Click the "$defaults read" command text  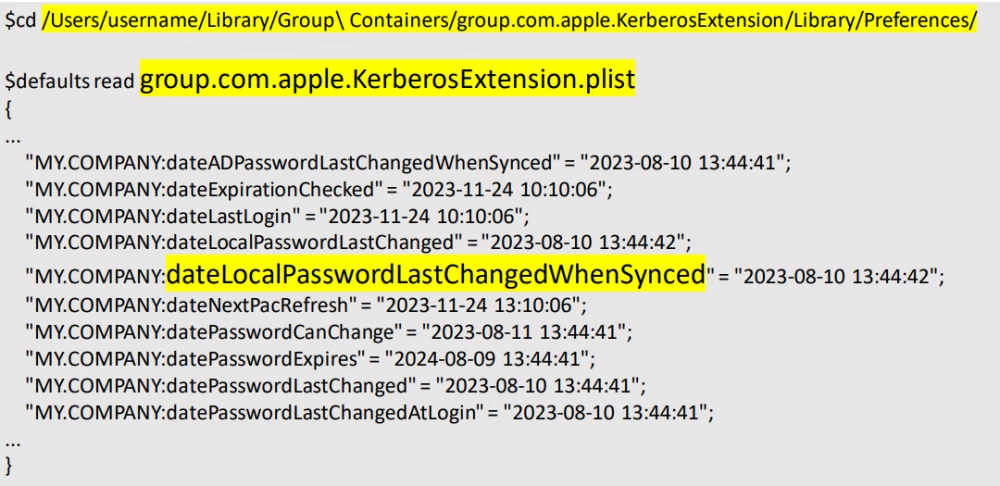69,81
